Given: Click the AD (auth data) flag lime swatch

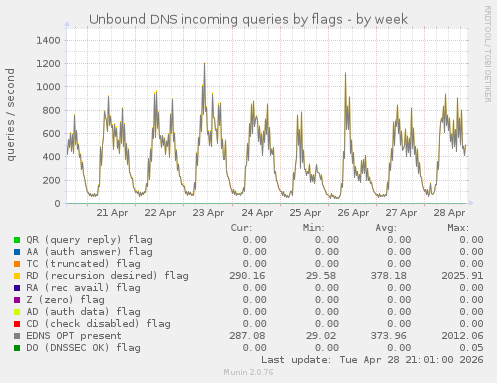Looking at the screenshot, I should tap(17, 312).
